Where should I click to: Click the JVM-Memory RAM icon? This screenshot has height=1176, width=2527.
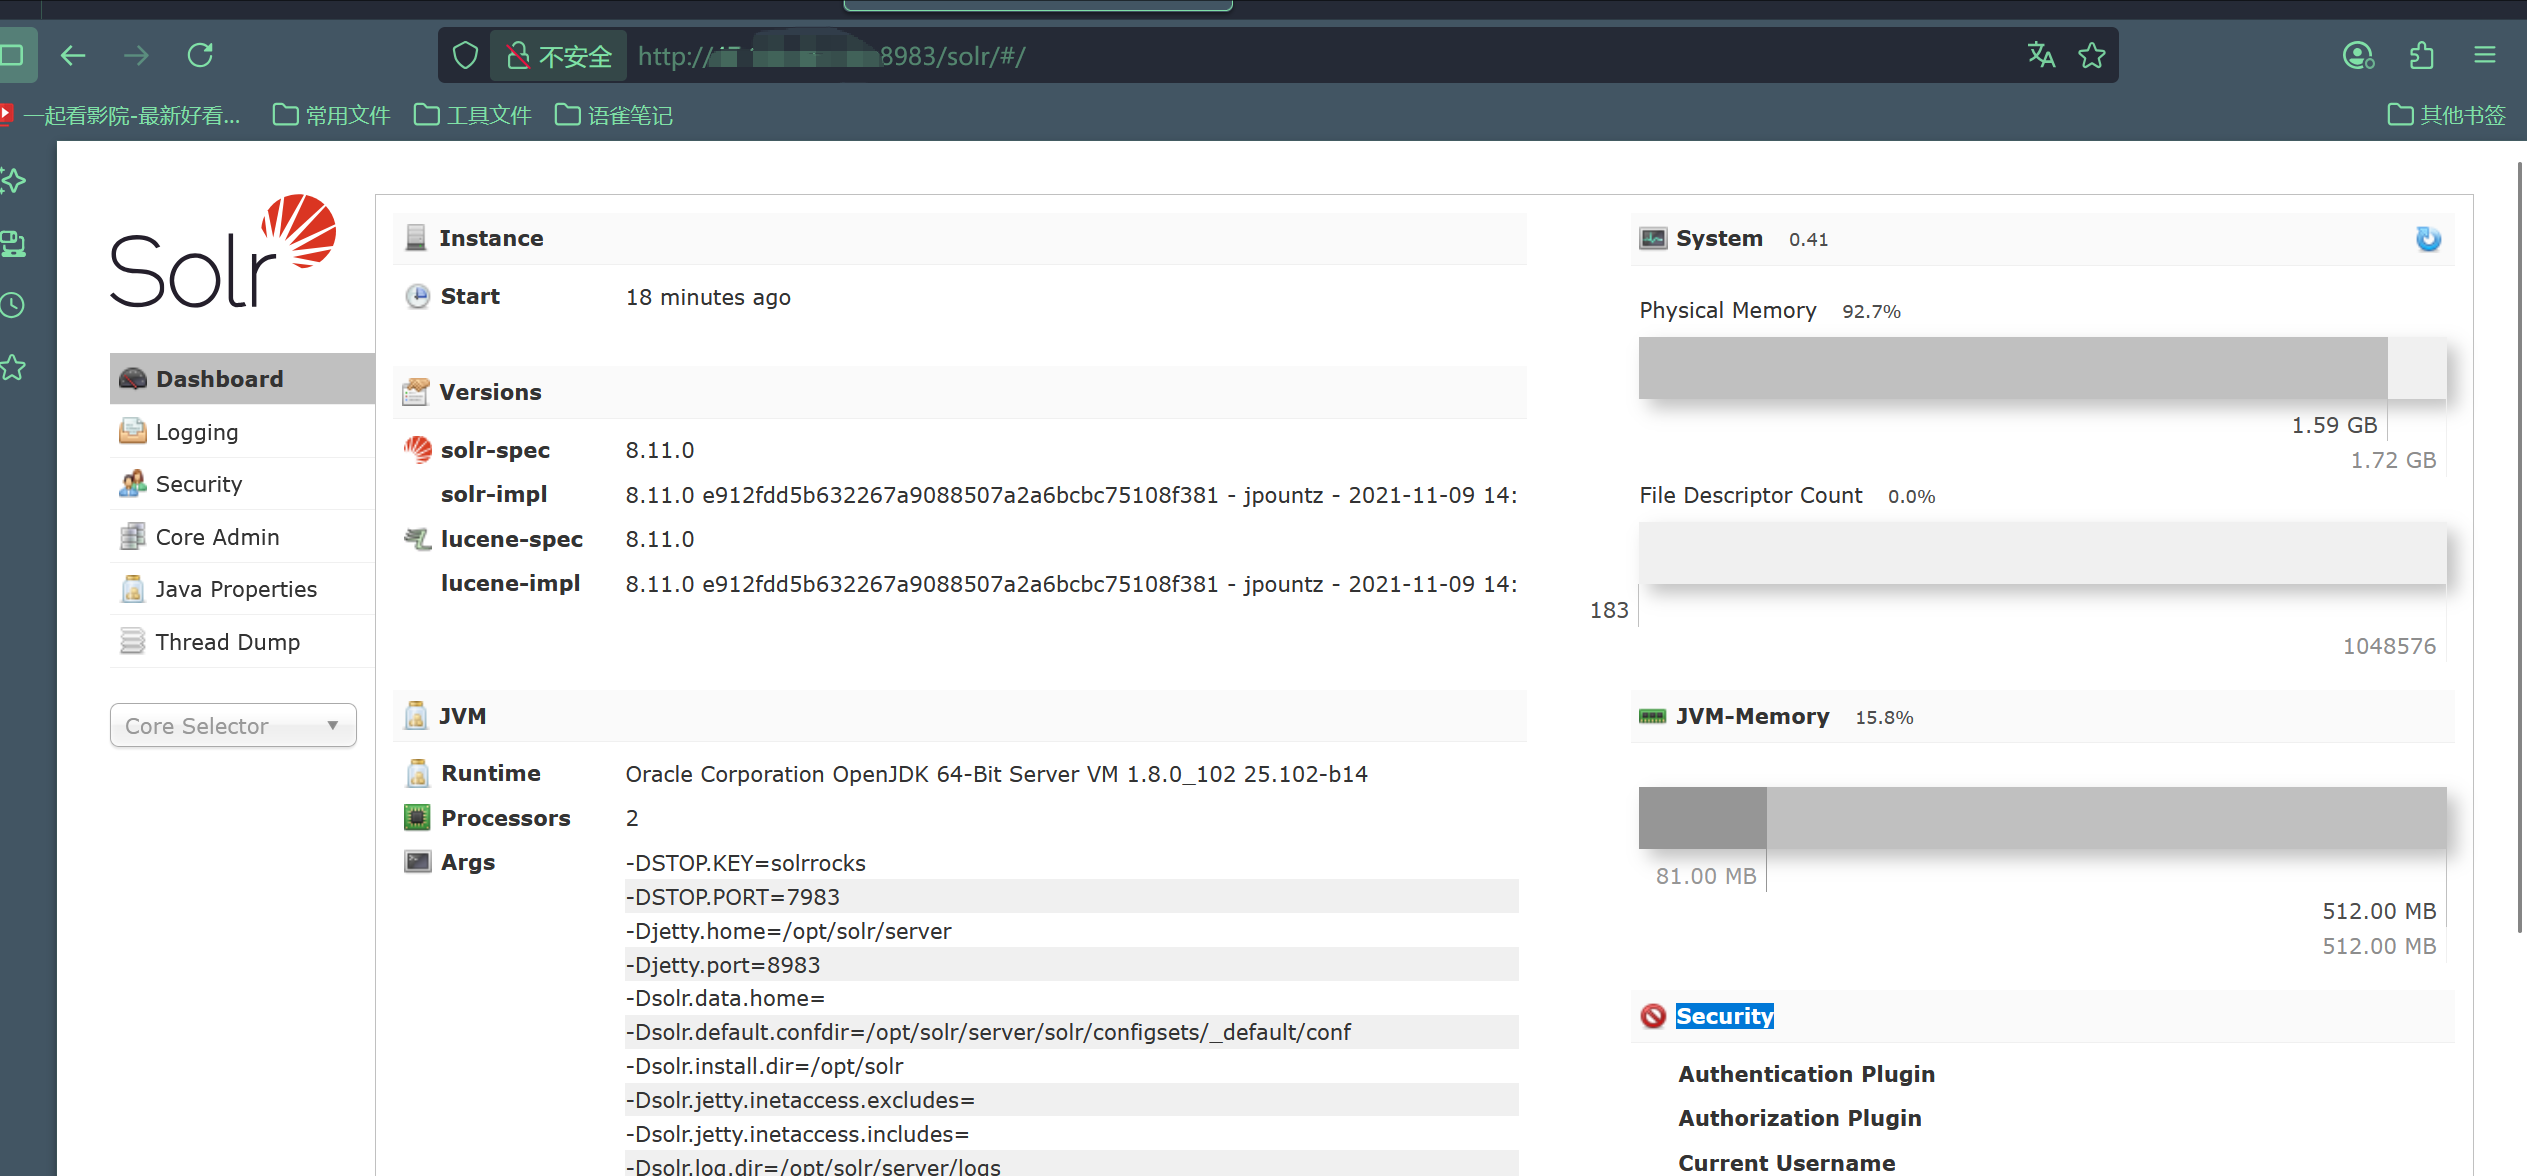(x=1652, y=716)
